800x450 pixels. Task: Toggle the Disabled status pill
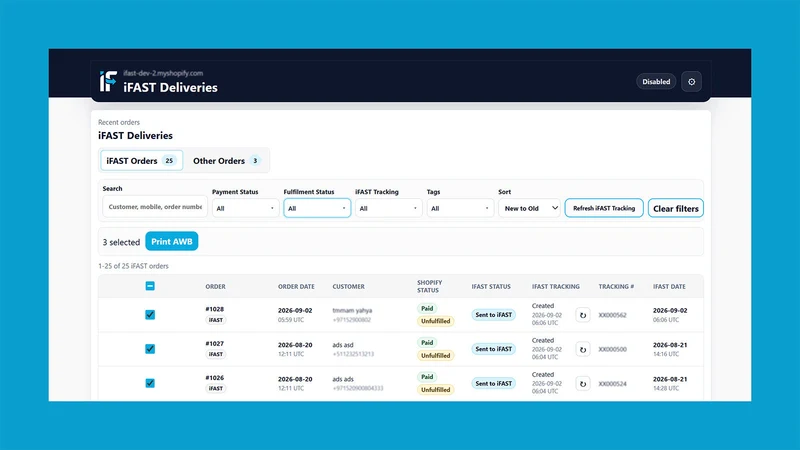[656, 82]
